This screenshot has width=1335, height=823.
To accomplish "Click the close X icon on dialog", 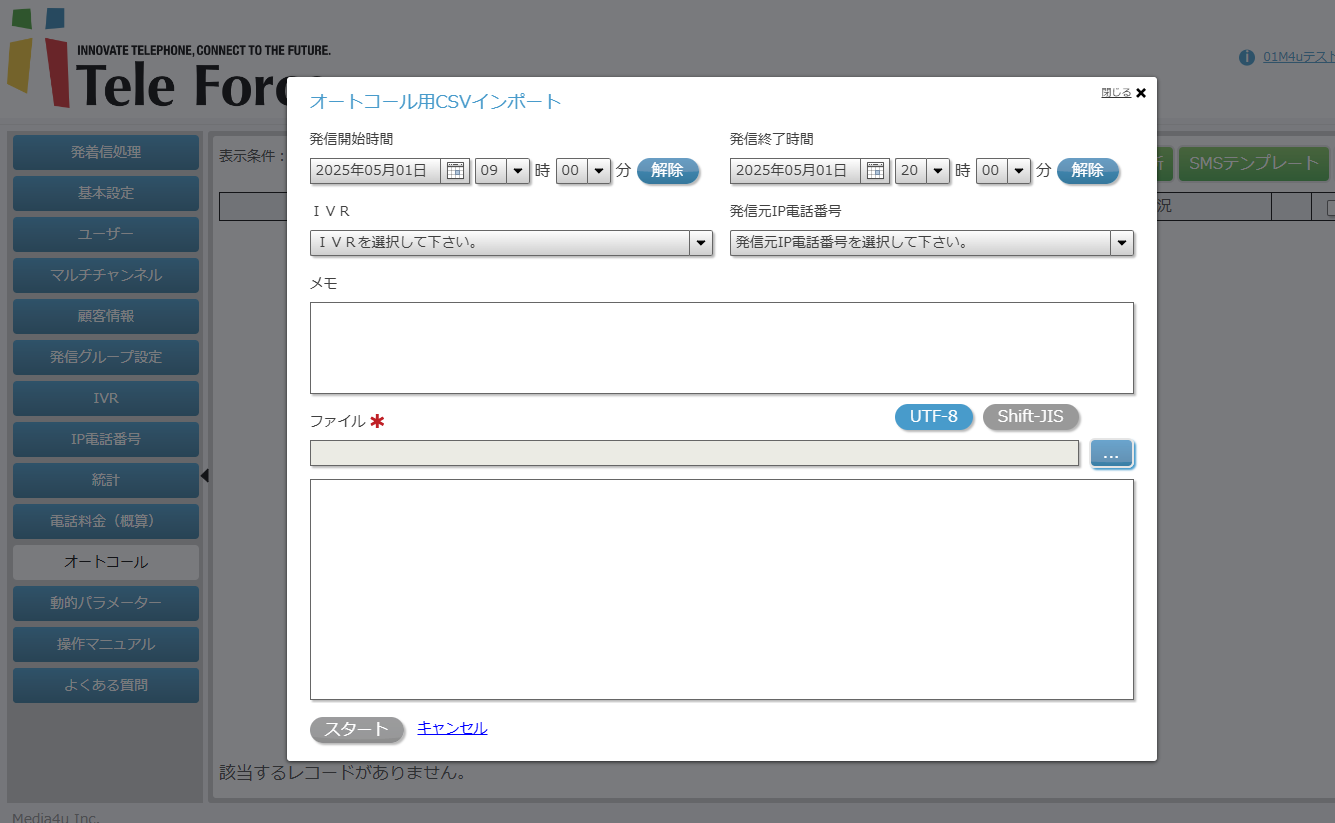I will coord(1141,93).
